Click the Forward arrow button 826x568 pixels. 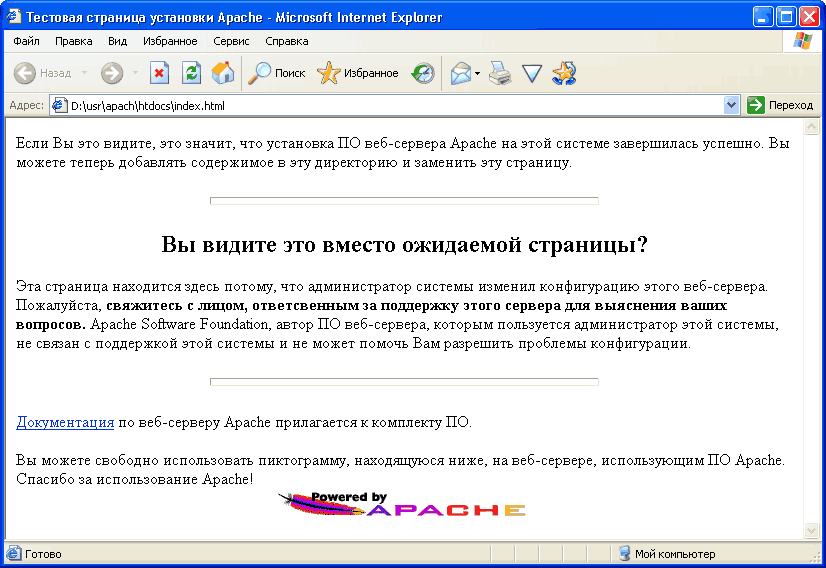[112, 73]
